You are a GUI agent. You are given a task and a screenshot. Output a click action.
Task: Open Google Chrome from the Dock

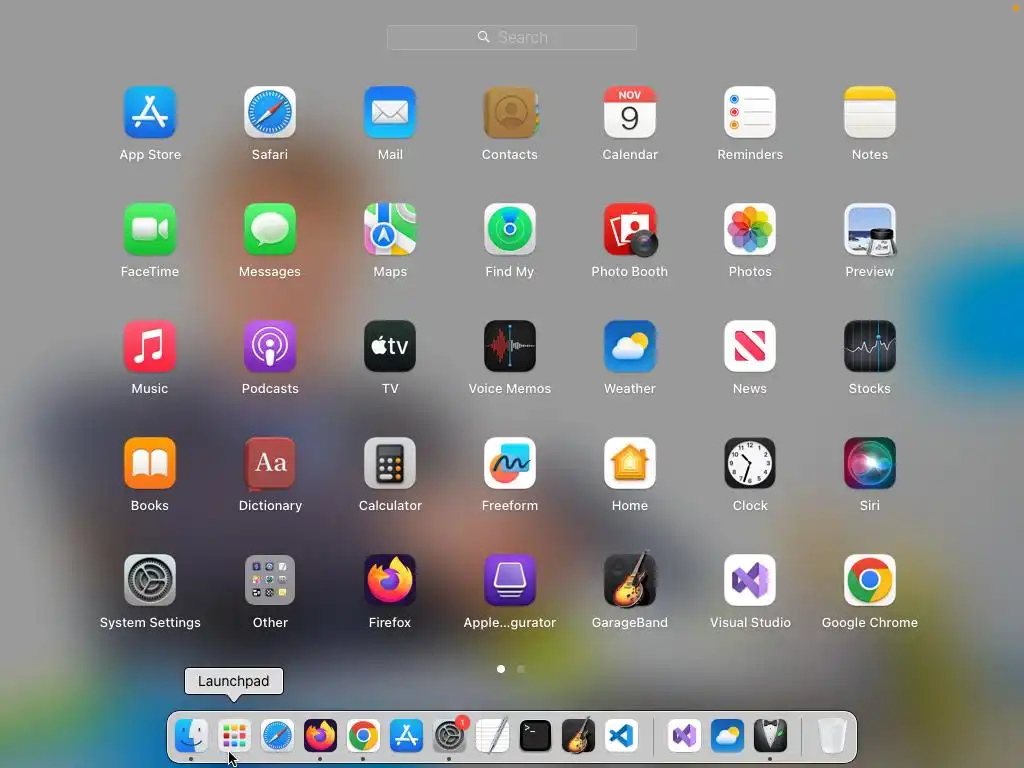363,735
